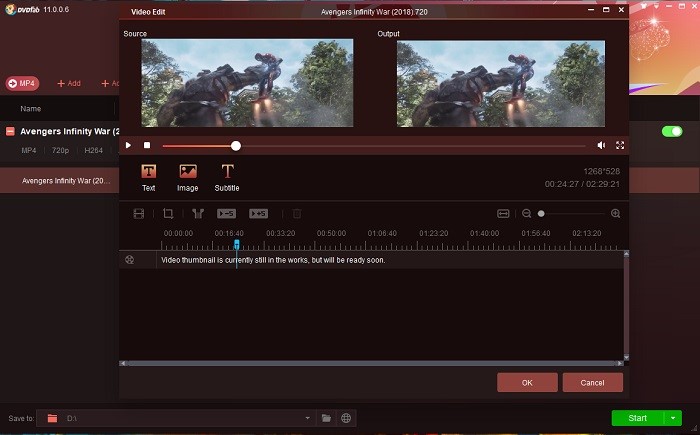Screen dimensions: 700x435
Task: Click the 01:23:20 mark on the ruler
Action: (x=433, y=233)
